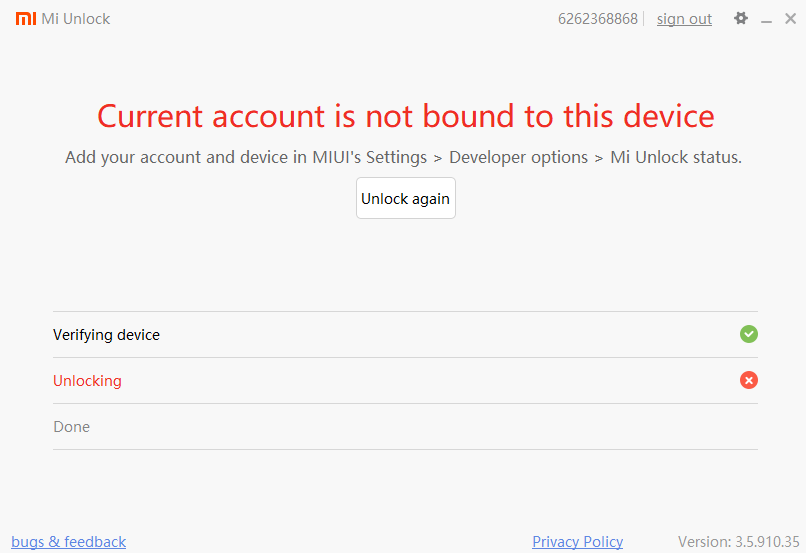
Task: Open the settings gear menu
Action: [x=741, y=18]
